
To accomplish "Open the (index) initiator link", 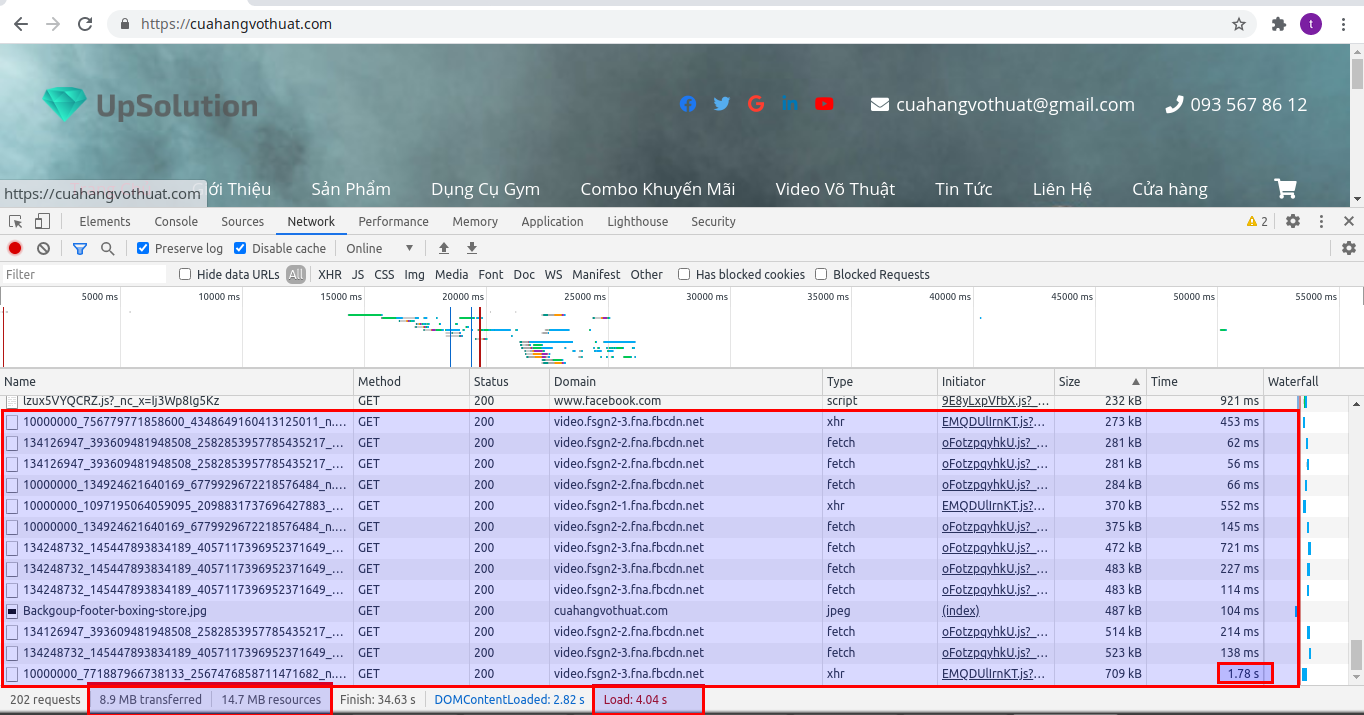I will 960,610.
